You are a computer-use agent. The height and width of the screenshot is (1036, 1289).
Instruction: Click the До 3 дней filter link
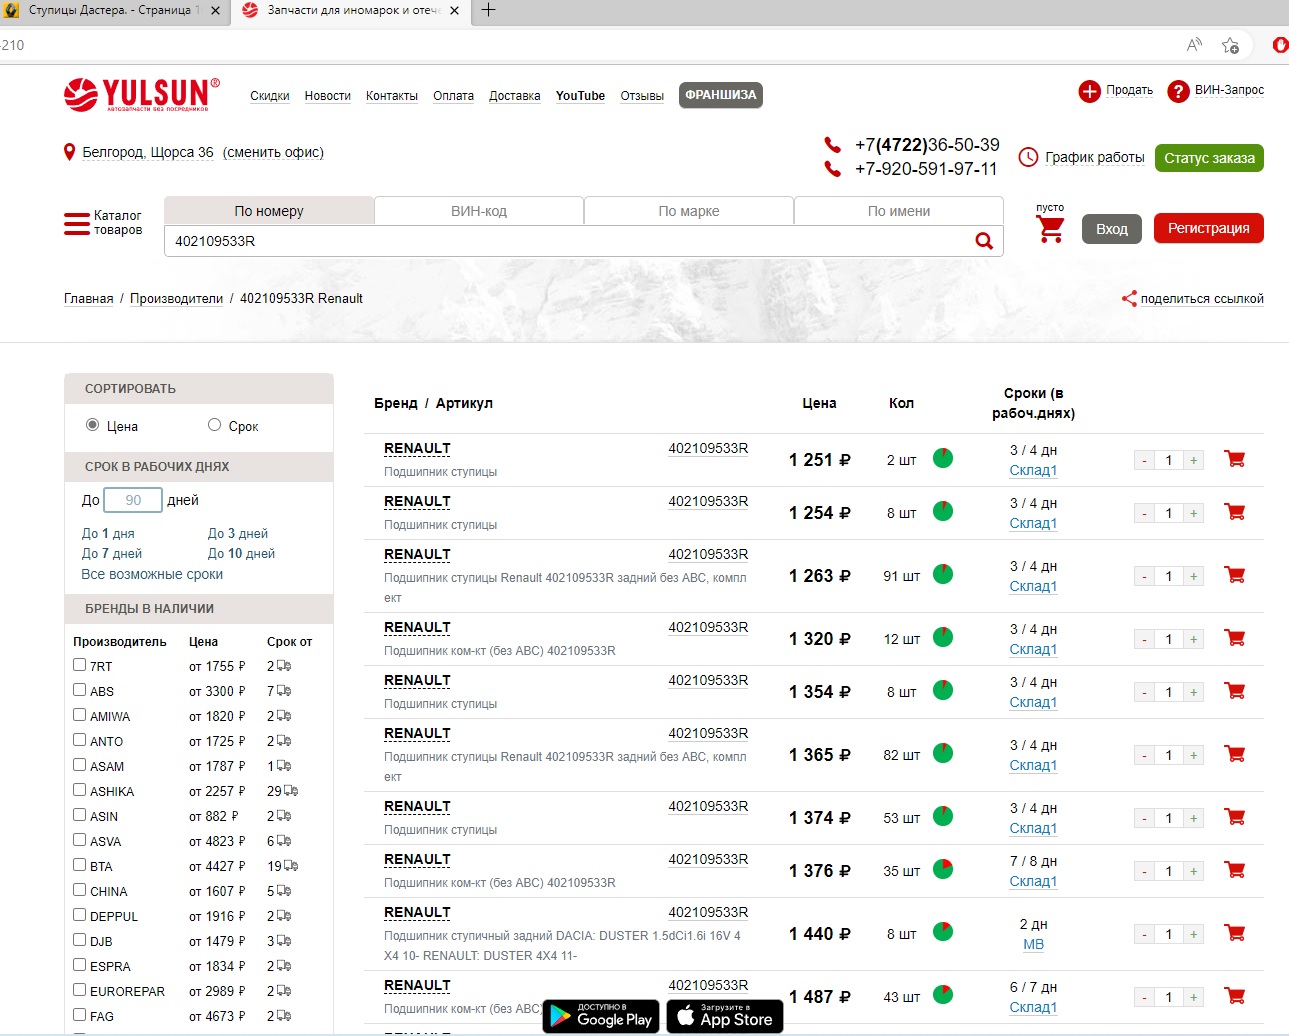point(238,533)
